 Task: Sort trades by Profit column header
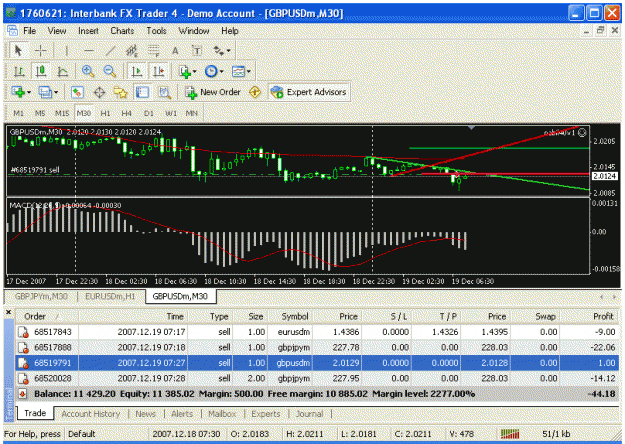click(590, 316)
